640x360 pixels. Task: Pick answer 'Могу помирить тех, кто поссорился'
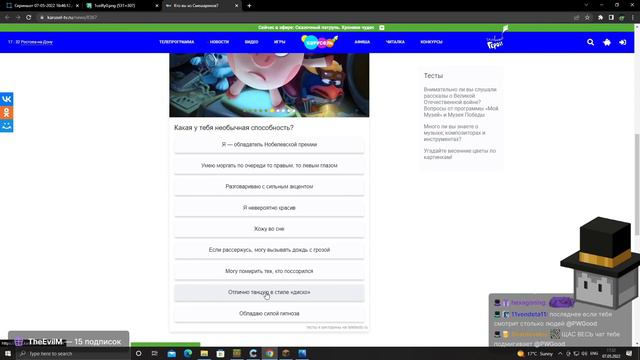click(269, 271)
